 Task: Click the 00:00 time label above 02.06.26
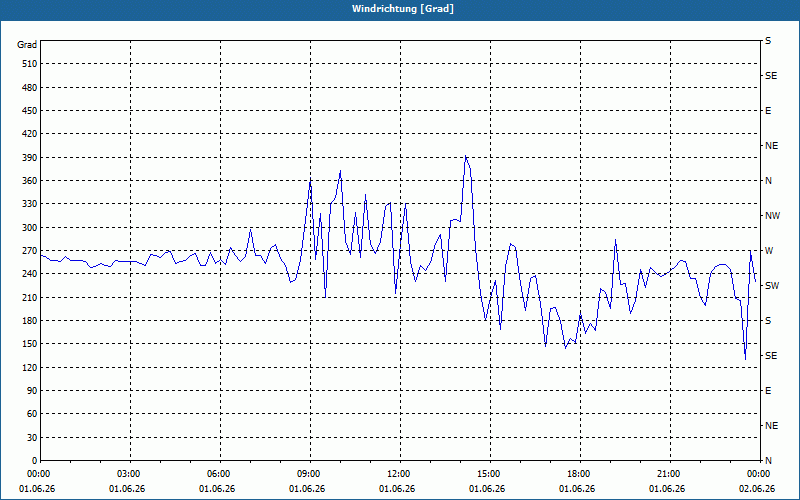tap(758, 474)
